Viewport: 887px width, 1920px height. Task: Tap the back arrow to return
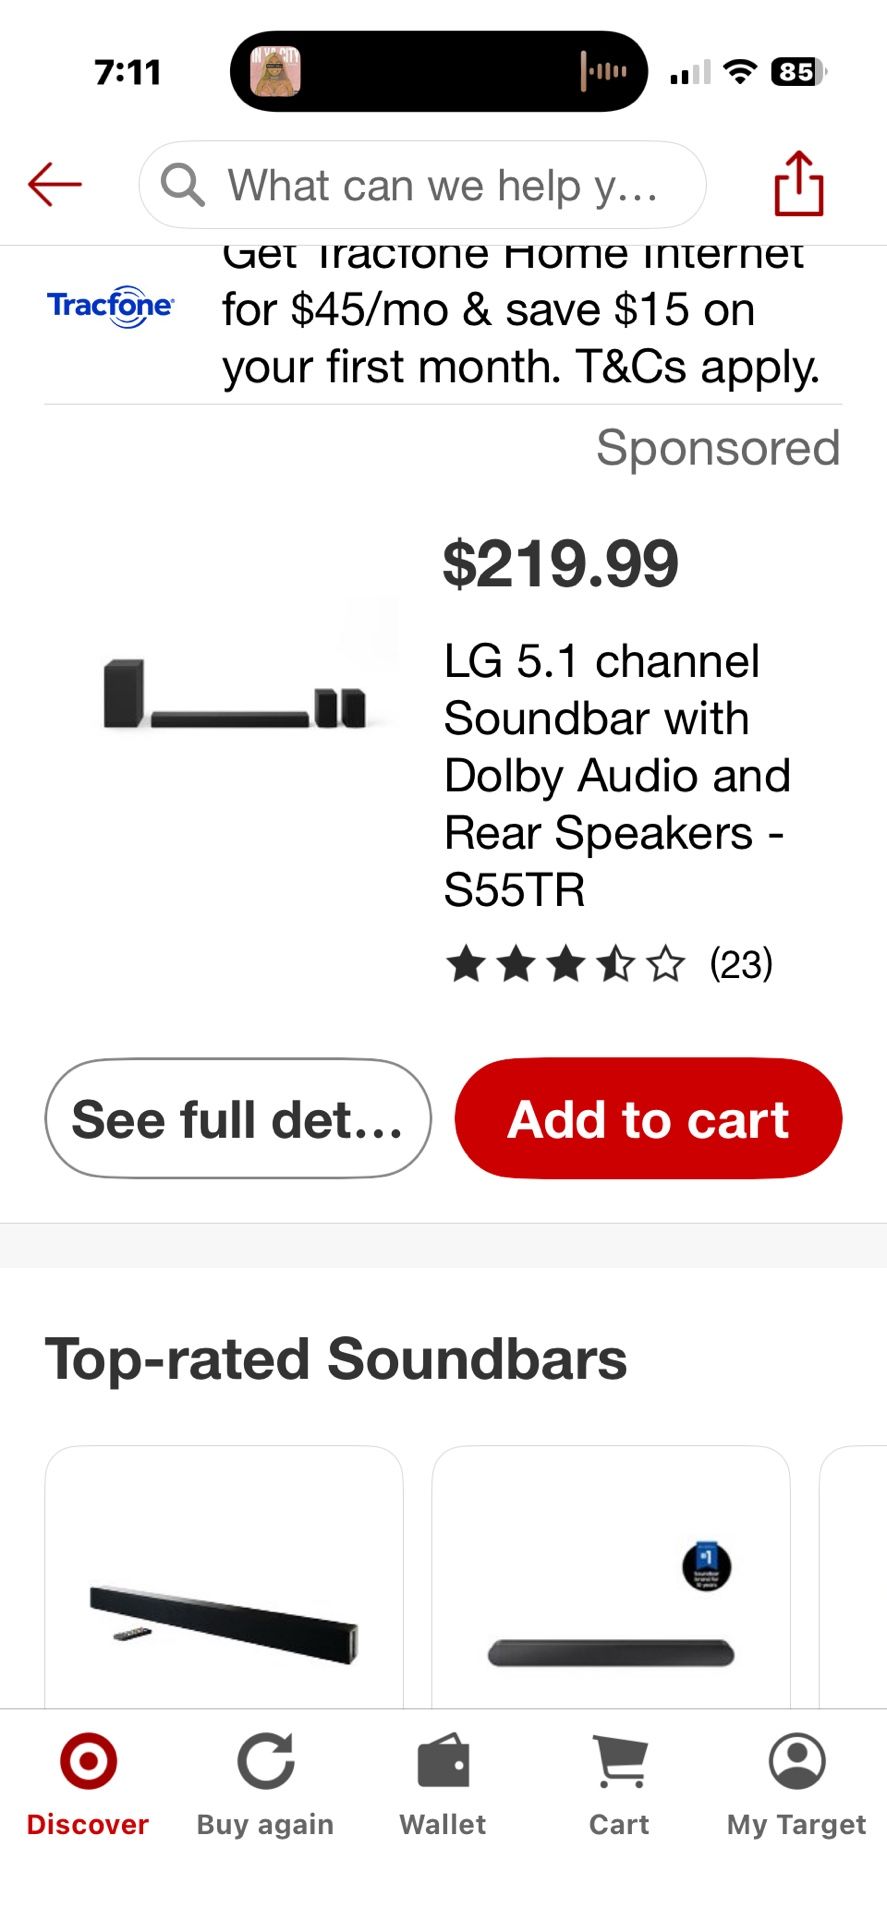tap(55, 184)
